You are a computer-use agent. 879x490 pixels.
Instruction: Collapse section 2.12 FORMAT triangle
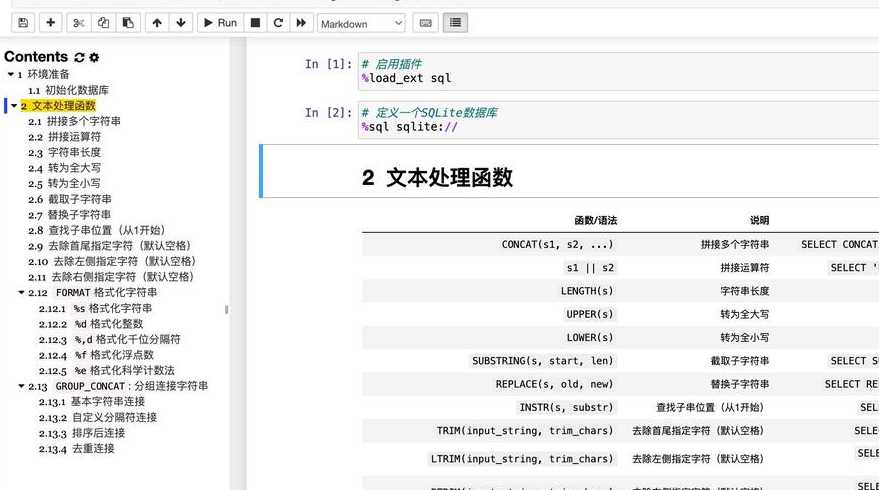coord(21,292)
